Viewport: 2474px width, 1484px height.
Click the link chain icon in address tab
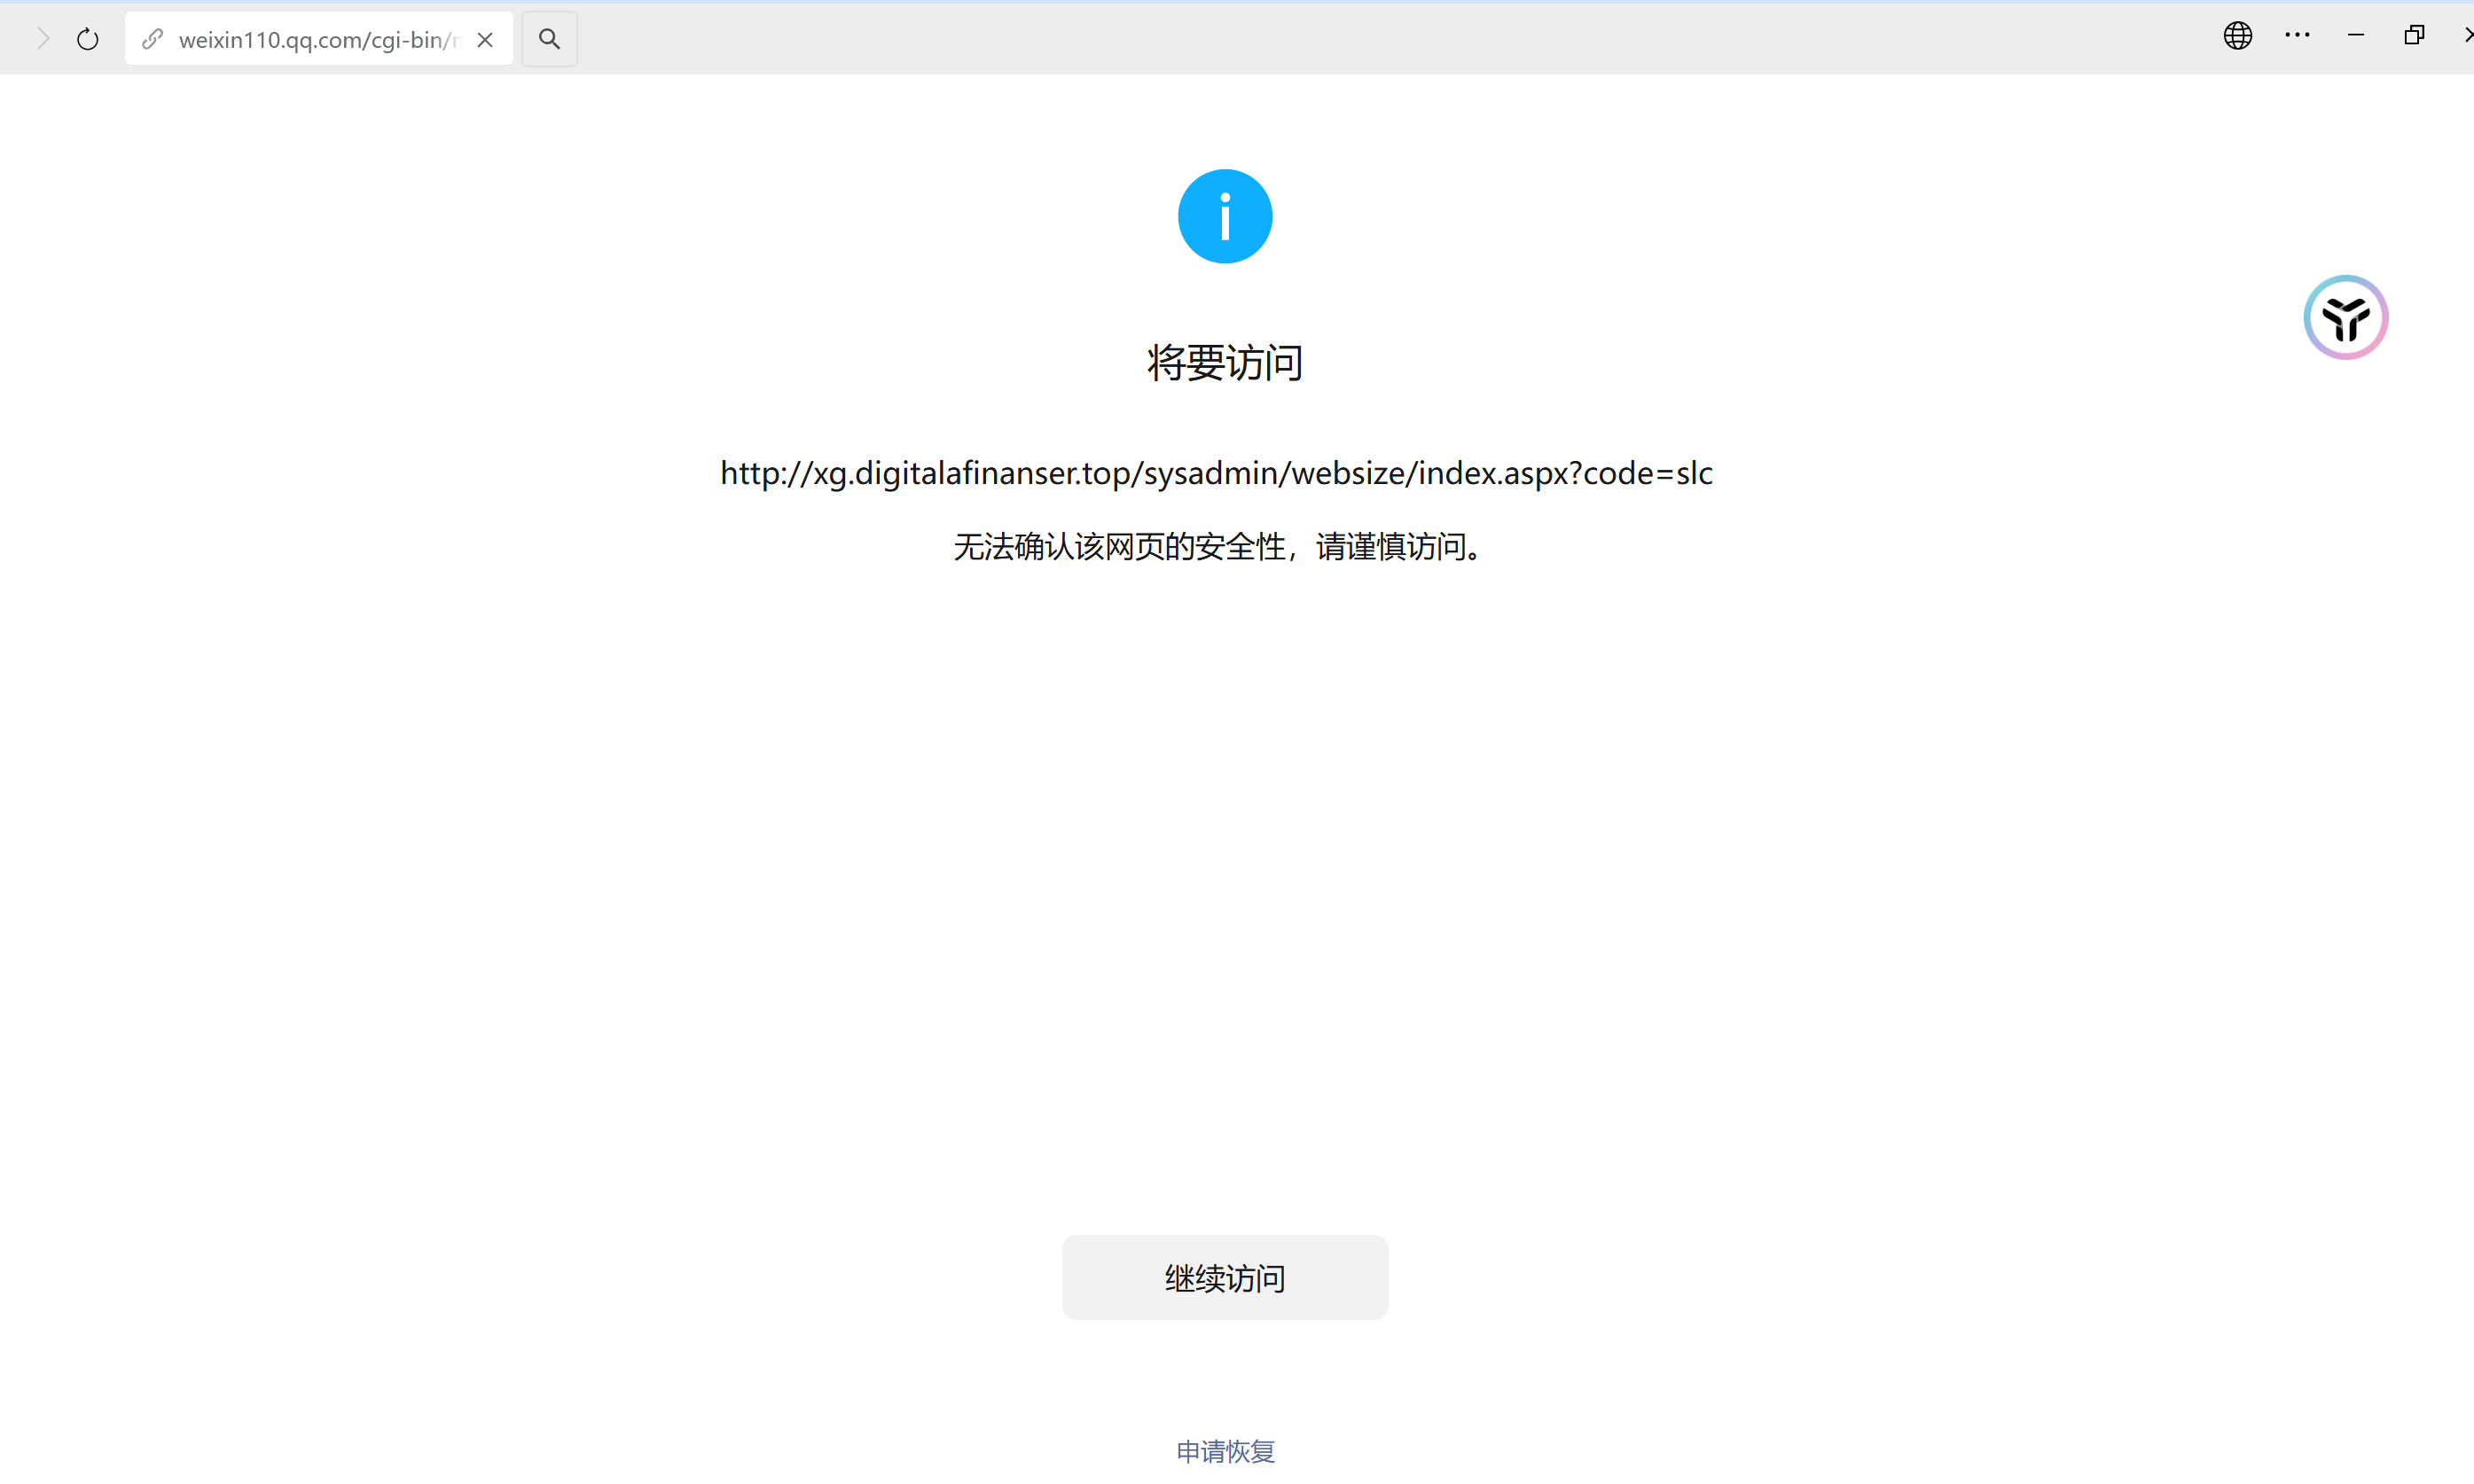coord(152,39)
